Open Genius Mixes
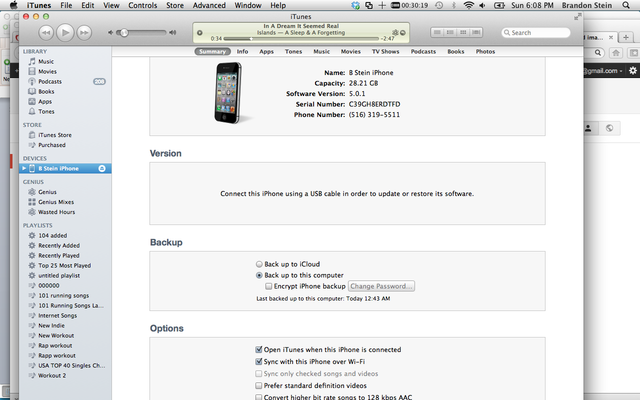The width and height of the screenshot is (640, 400). tap(56, 202)
